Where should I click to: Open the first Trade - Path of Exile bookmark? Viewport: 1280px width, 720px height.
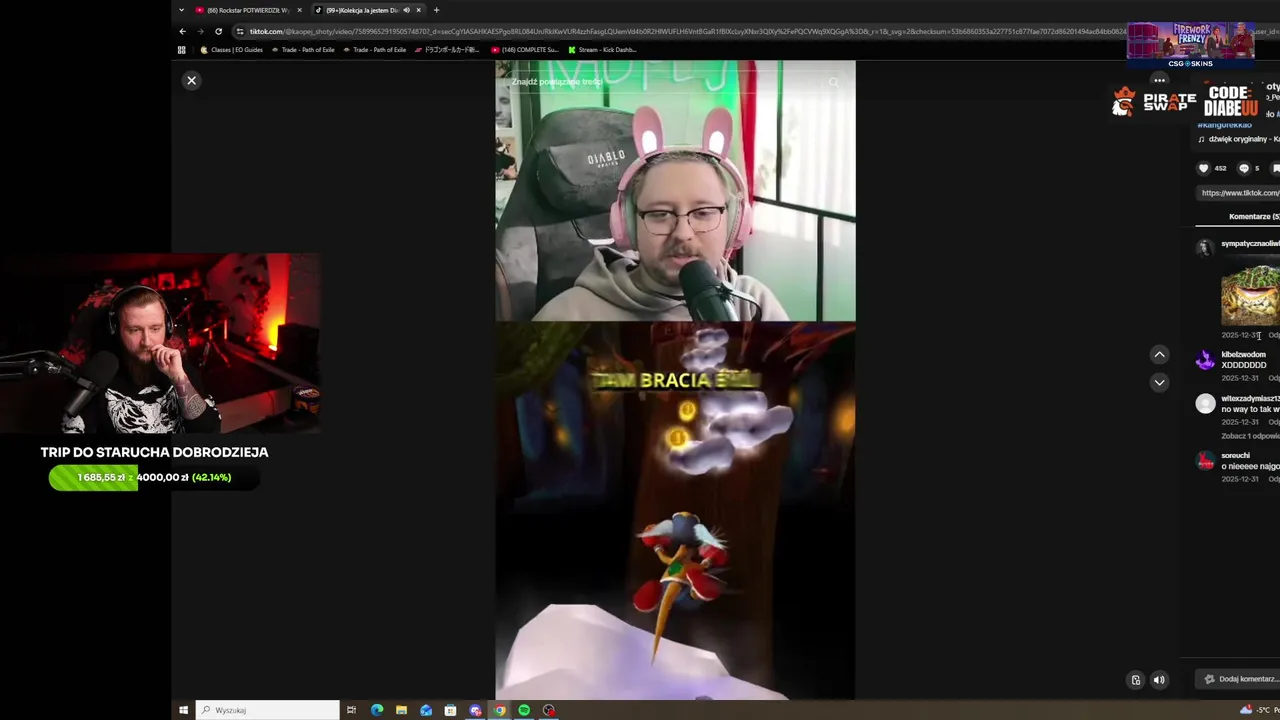pyautogui.click(x=303, y=49)
